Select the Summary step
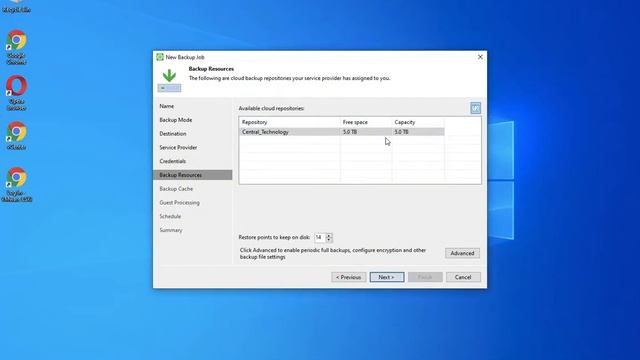 click(171, 230)
